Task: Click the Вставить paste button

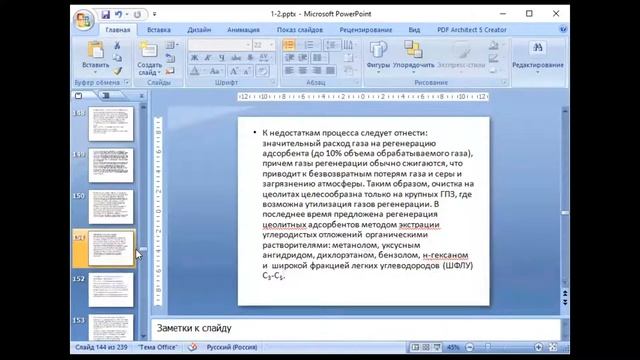Action: coord(96,57)
